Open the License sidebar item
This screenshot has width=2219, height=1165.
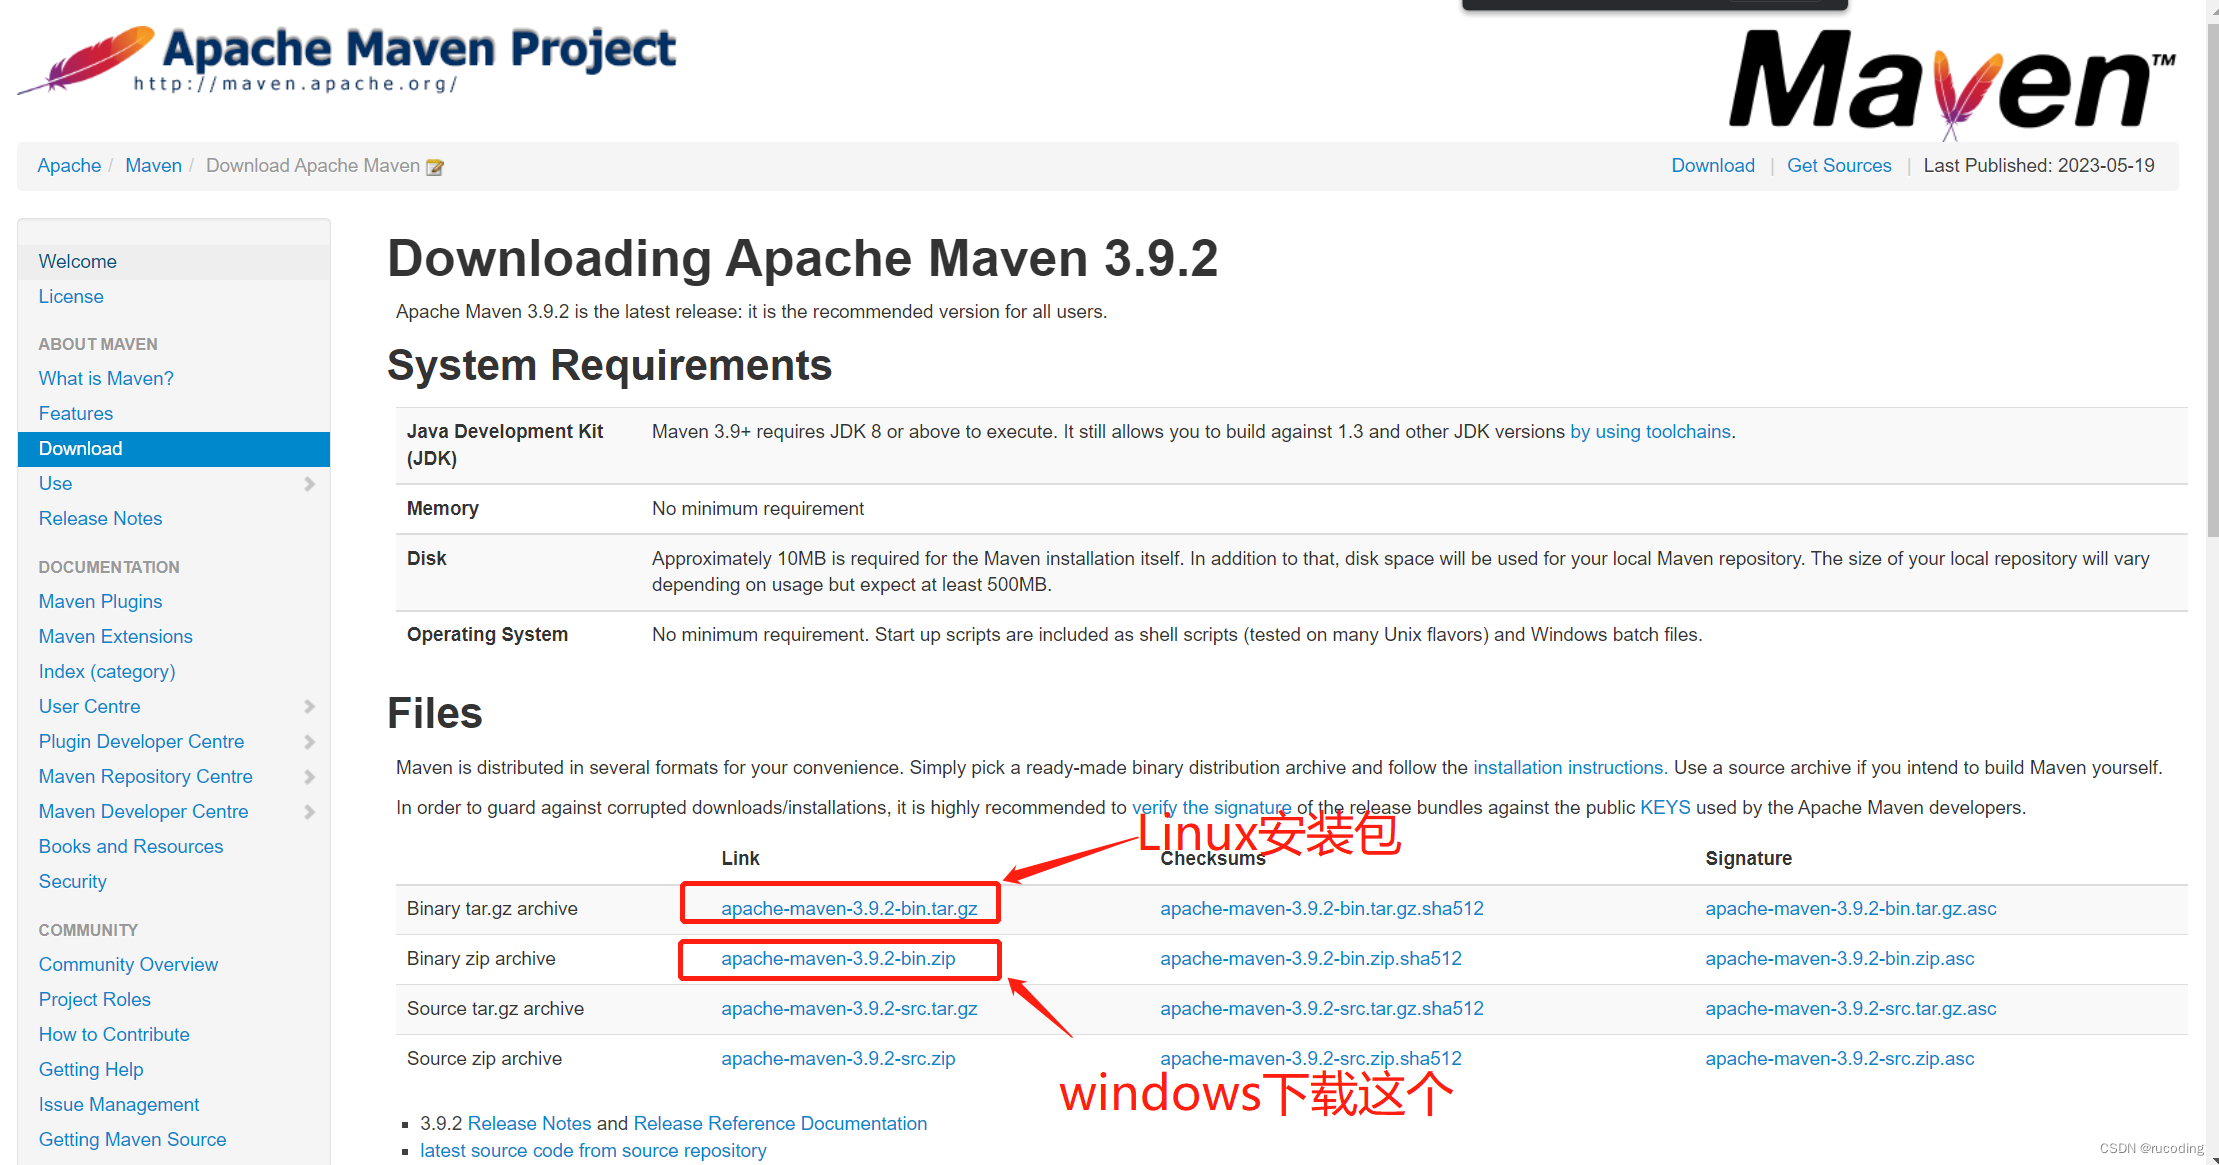(71, 297)
